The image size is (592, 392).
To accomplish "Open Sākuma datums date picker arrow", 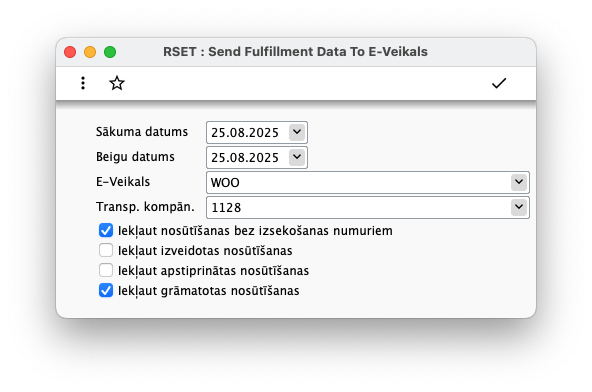I will click(297, 132).
